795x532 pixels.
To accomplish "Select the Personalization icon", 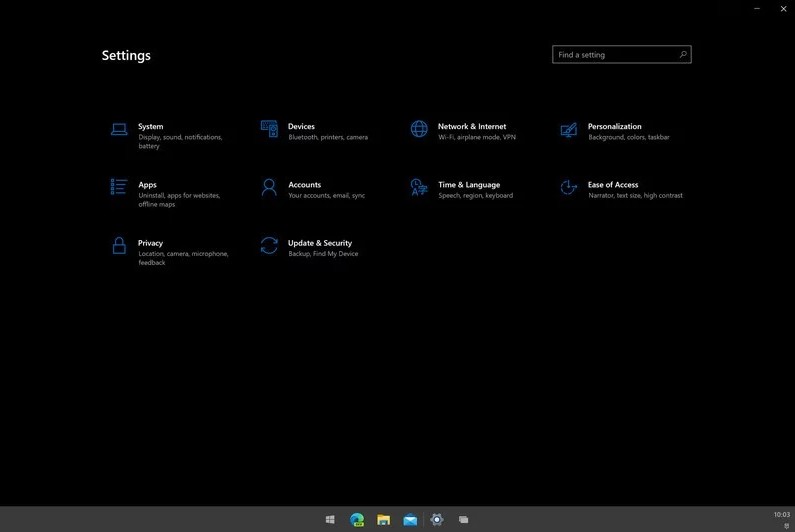I will click(569, 129).
